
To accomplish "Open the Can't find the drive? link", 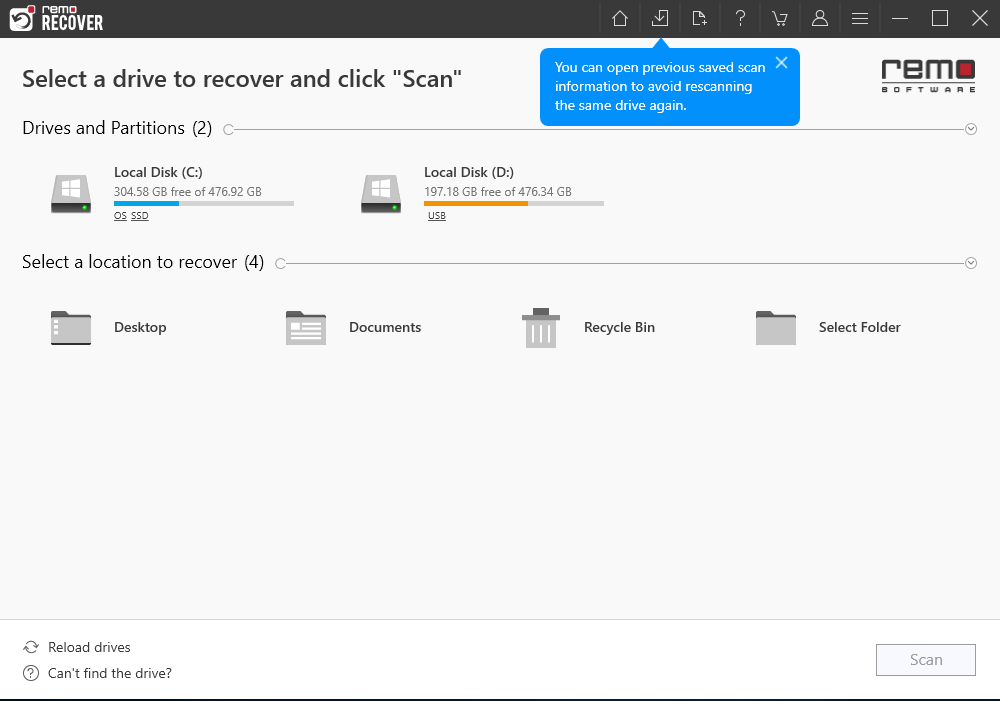I will (110, 674).
